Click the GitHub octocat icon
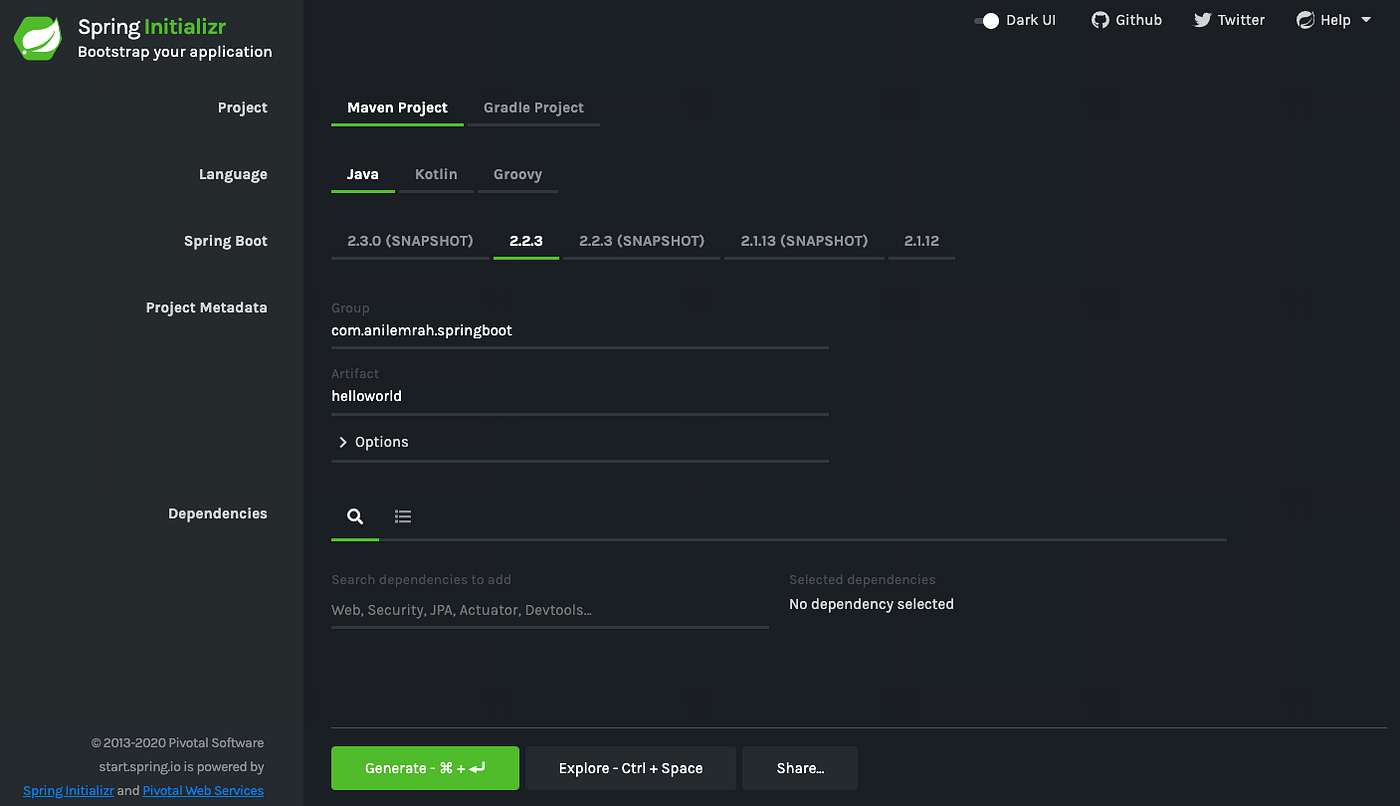This screenshot has width=1400, height=806. pyautogui.click(x=1100, y=20)
